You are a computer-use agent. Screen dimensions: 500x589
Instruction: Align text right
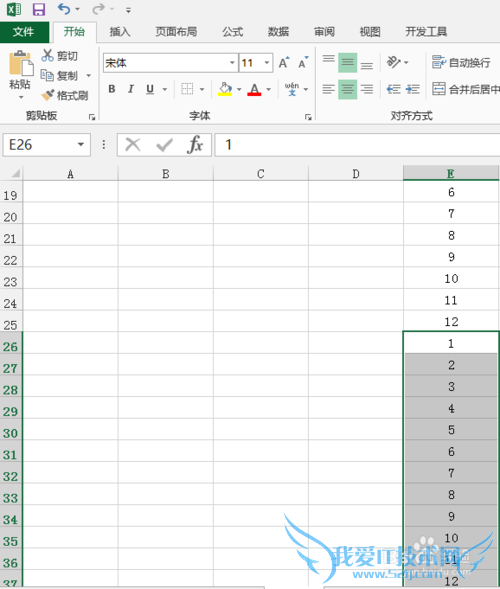tap(367, 89)
